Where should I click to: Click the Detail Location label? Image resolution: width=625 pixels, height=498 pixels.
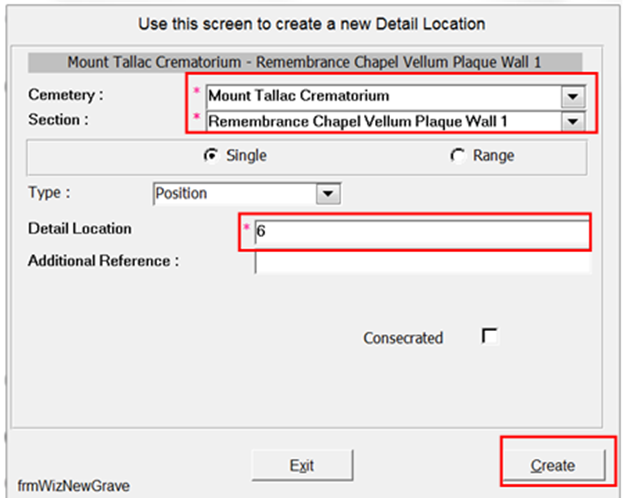80,229
